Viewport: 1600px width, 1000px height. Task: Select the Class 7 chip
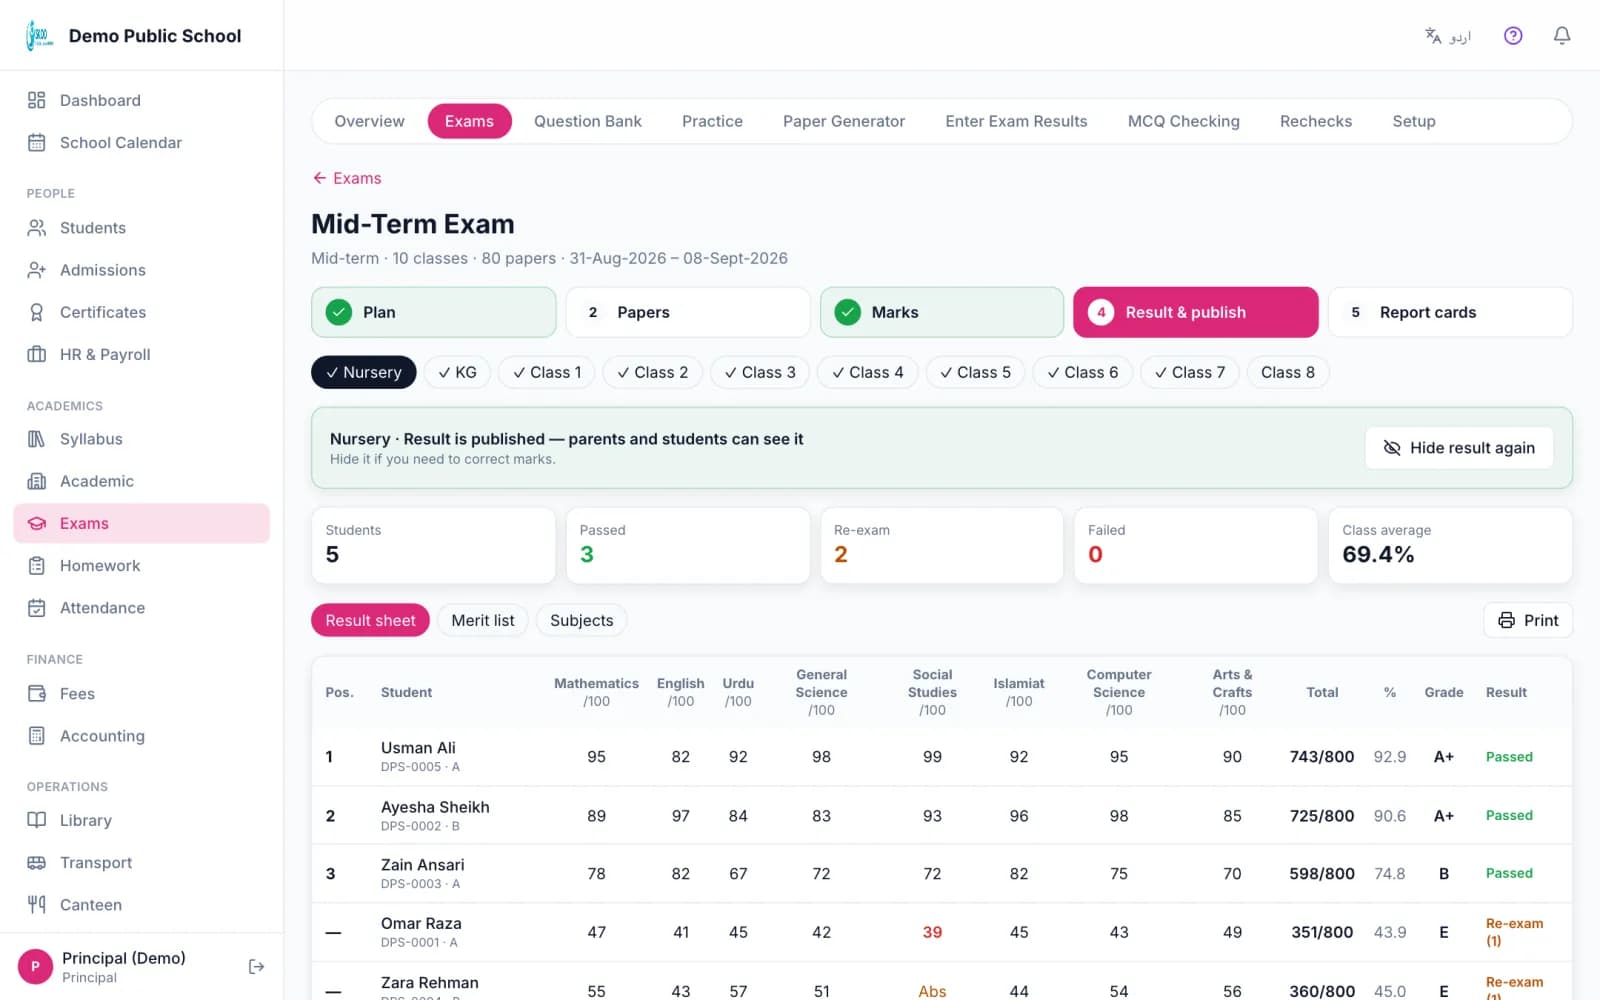[x=1190, y=372]
